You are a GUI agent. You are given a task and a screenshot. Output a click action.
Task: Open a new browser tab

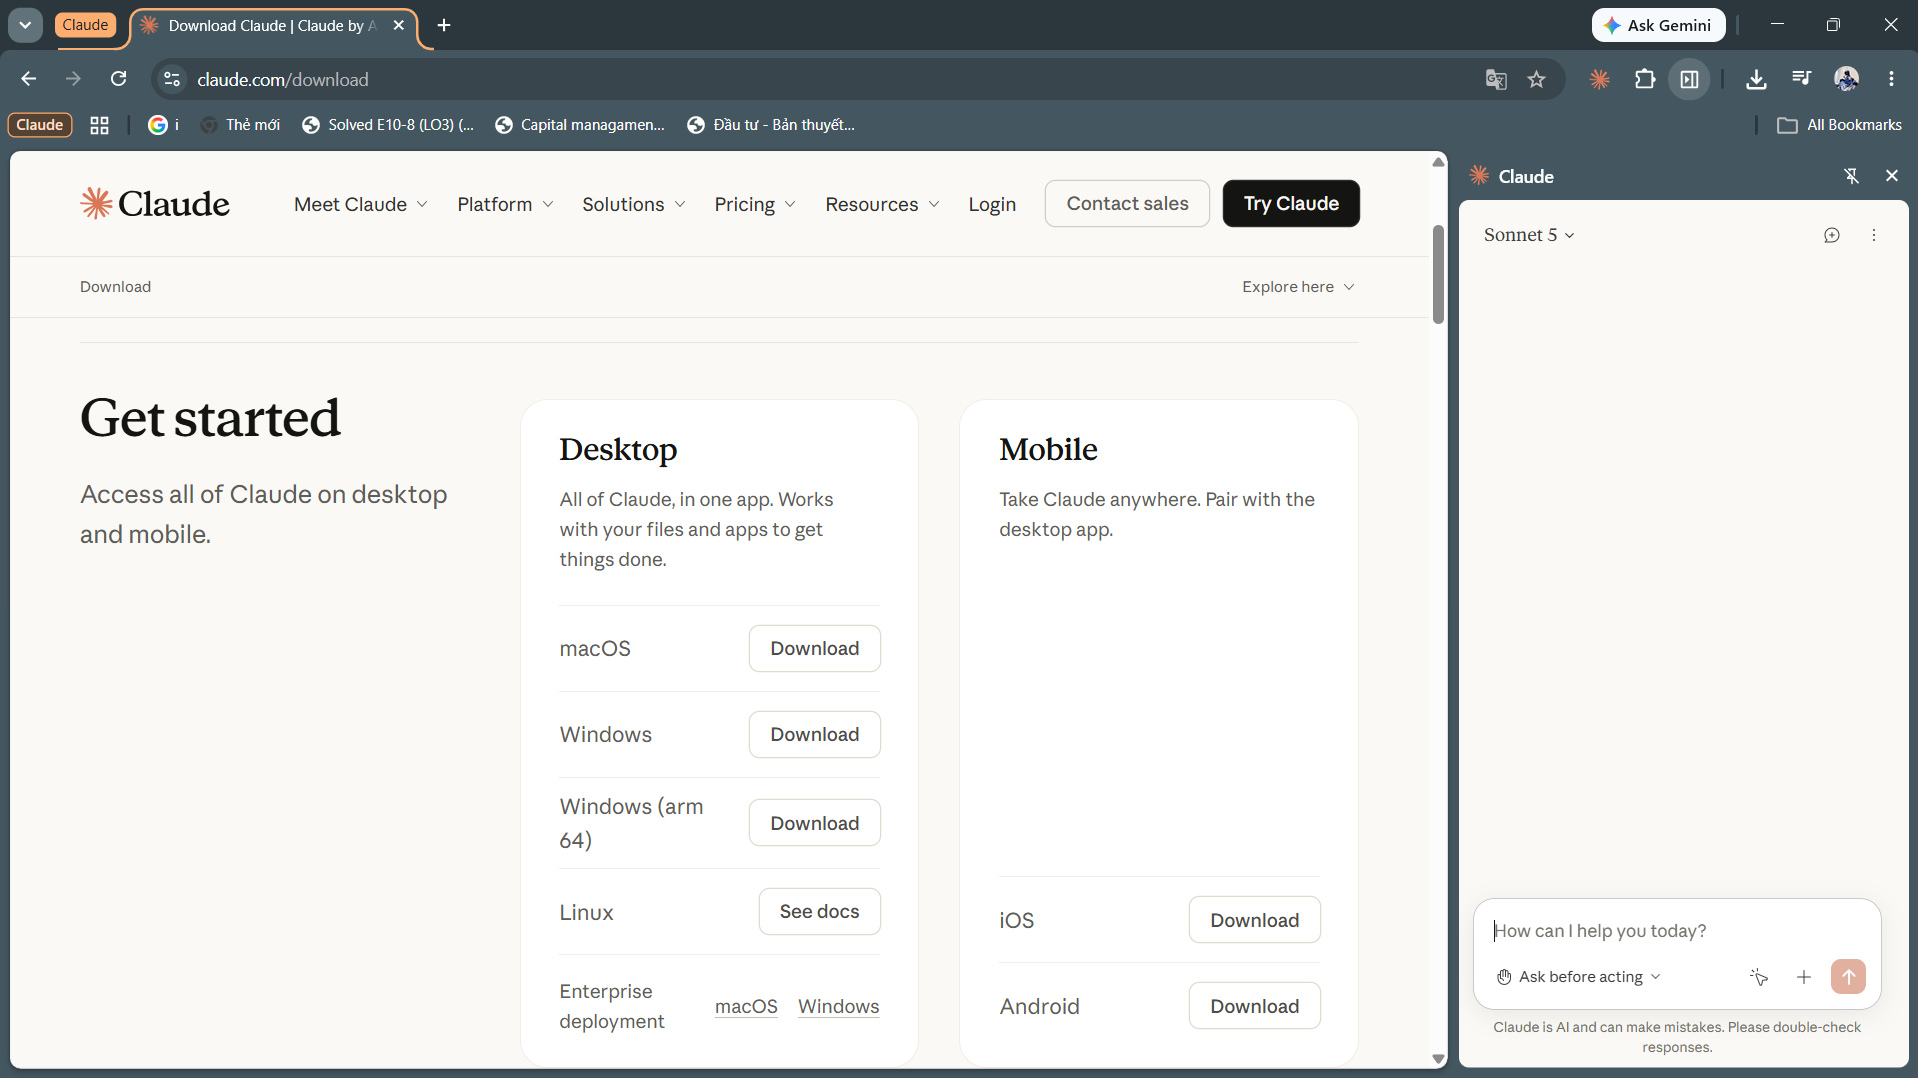(x=444, y=25)
